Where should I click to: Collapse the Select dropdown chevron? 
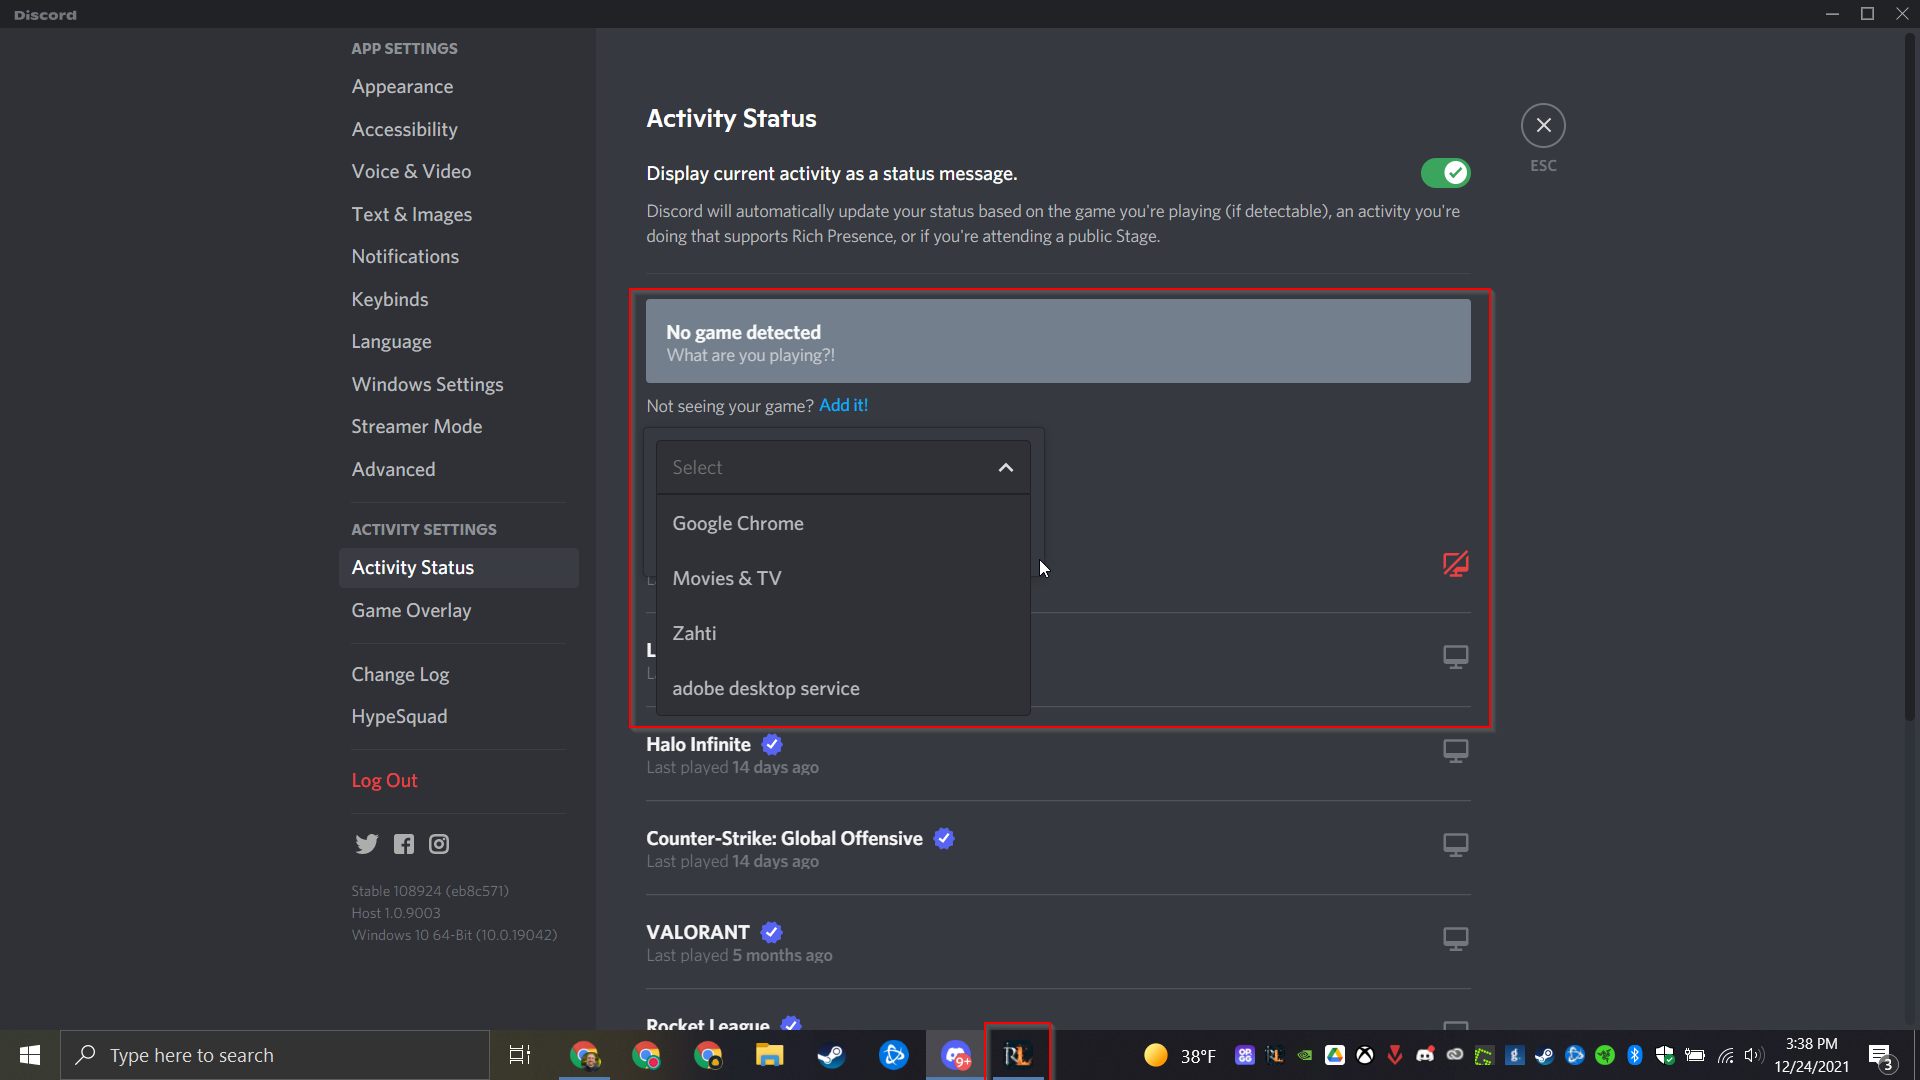tap(1005, 468)
